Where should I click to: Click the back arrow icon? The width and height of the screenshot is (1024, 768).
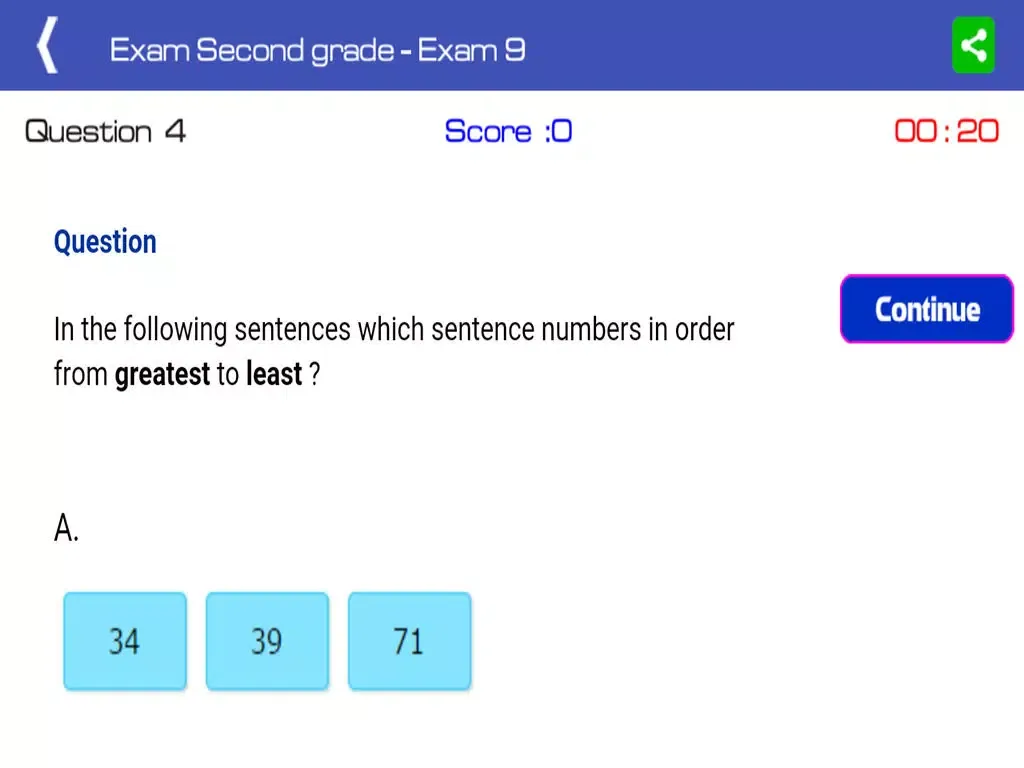tap(46, 44)
